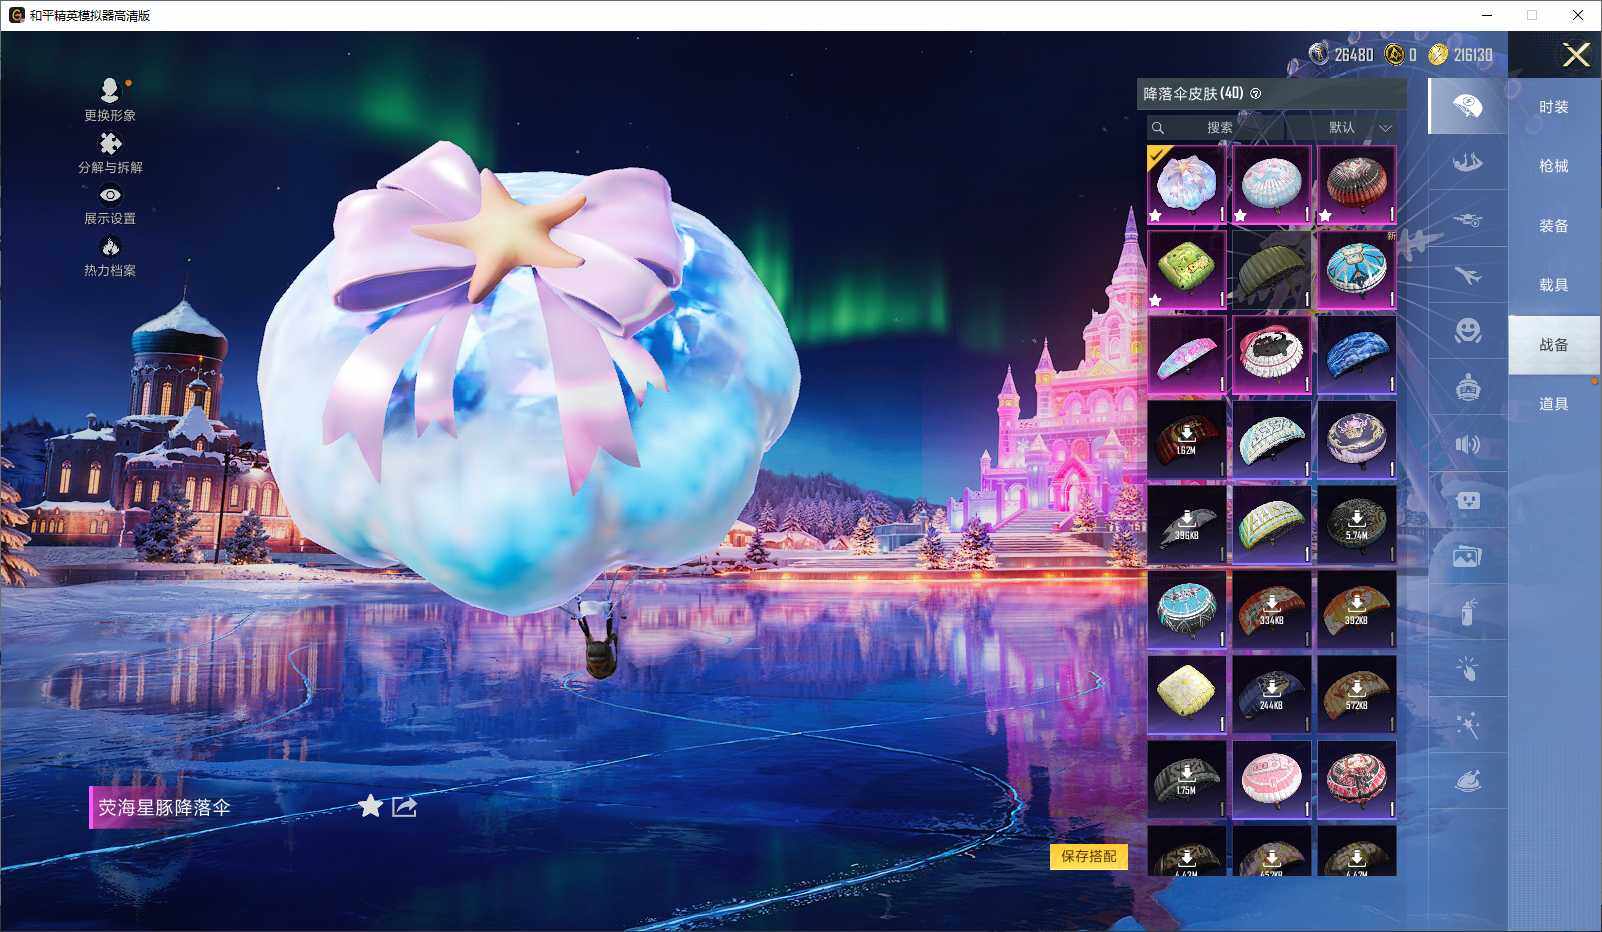Image resolution: width=1602 pixels, height=932 pixels.
Task: Open 热力档案 flame icon
Action: [110, 248]
